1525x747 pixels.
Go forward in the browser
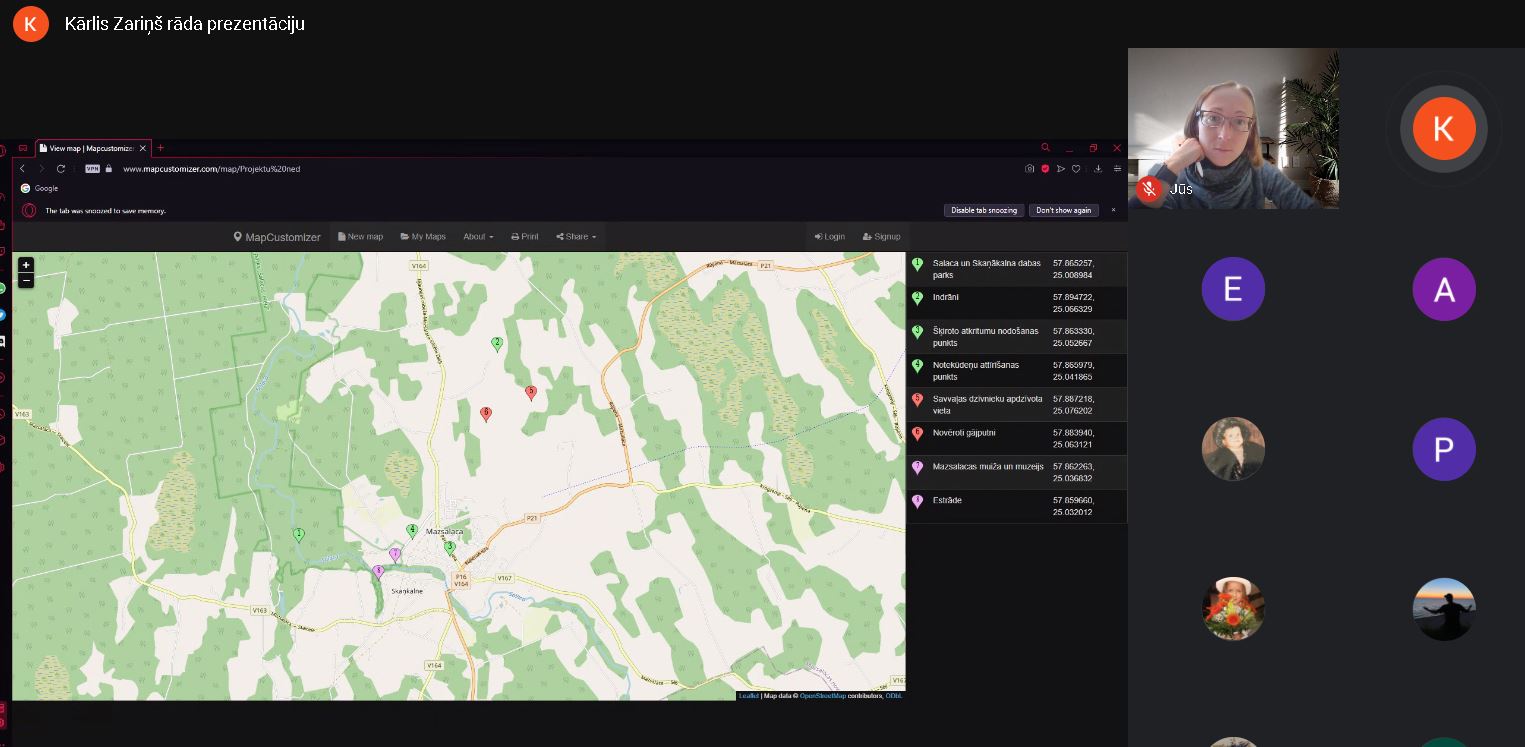click(x=41, y=169)
